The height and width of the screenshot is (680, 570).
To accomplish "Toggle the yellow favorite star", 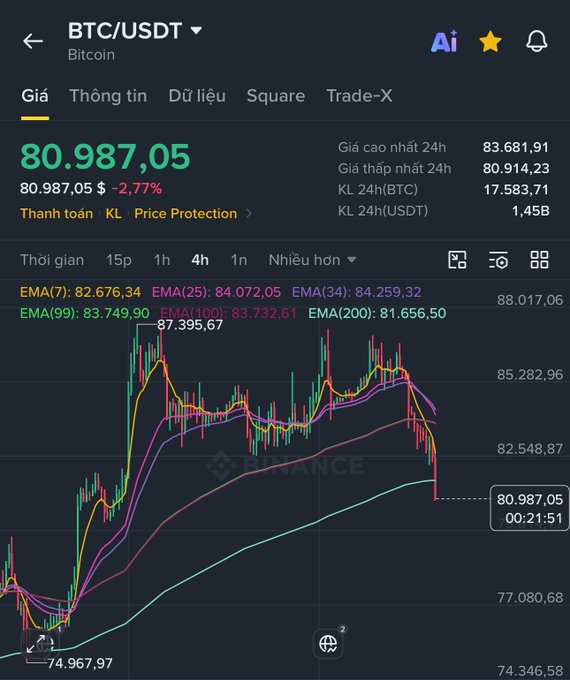I will tap(490, 42).
